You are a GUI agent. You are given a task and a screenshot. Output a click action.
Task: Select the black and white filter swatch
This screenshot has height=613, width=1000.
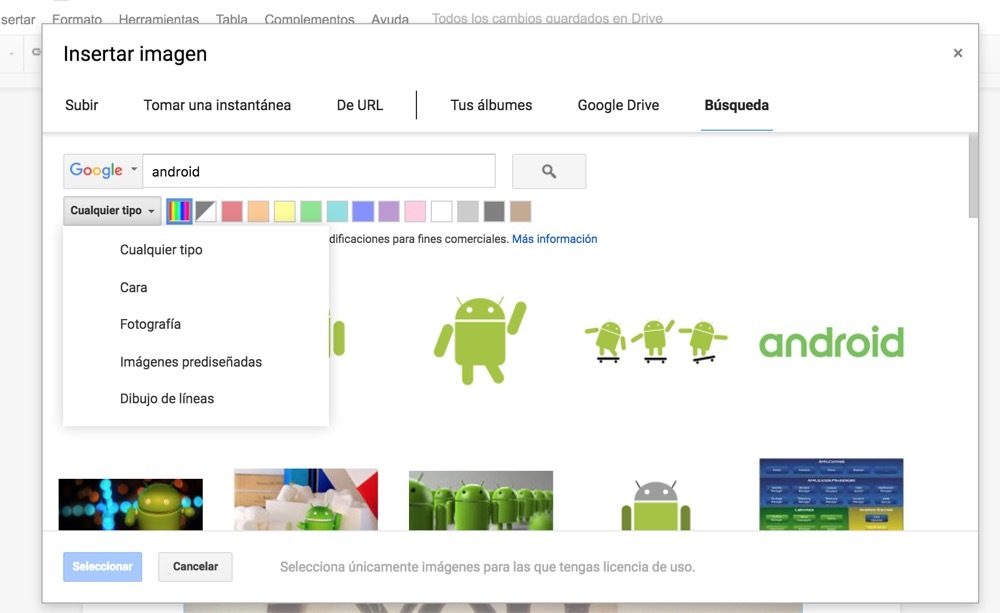point(205,211)
